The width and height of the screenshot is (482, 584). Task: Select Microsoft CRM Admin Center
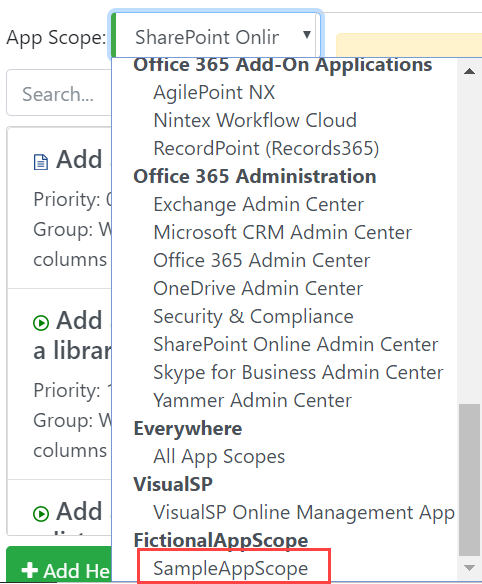tap(283, 232)
